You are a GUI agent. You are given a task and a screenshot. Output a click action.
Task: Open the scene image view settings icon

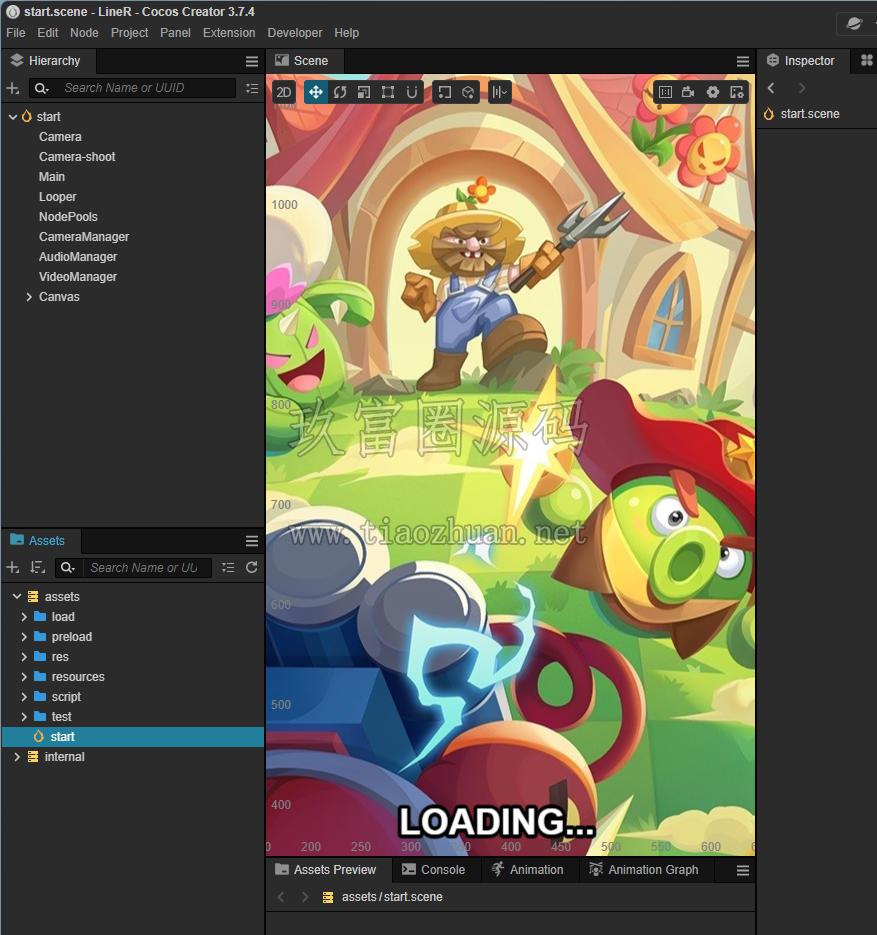737,92
